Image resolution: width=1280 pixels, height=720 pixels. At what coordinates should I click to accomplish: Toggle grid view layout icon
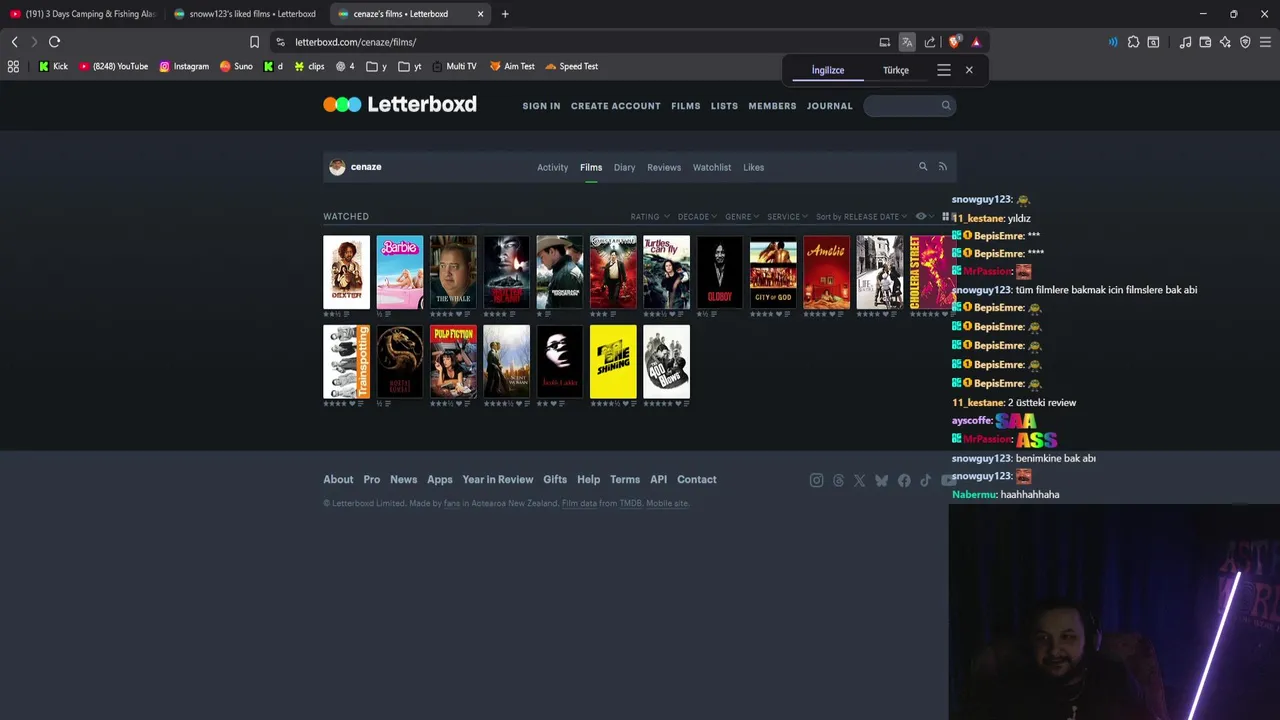(x=946, y=217)
